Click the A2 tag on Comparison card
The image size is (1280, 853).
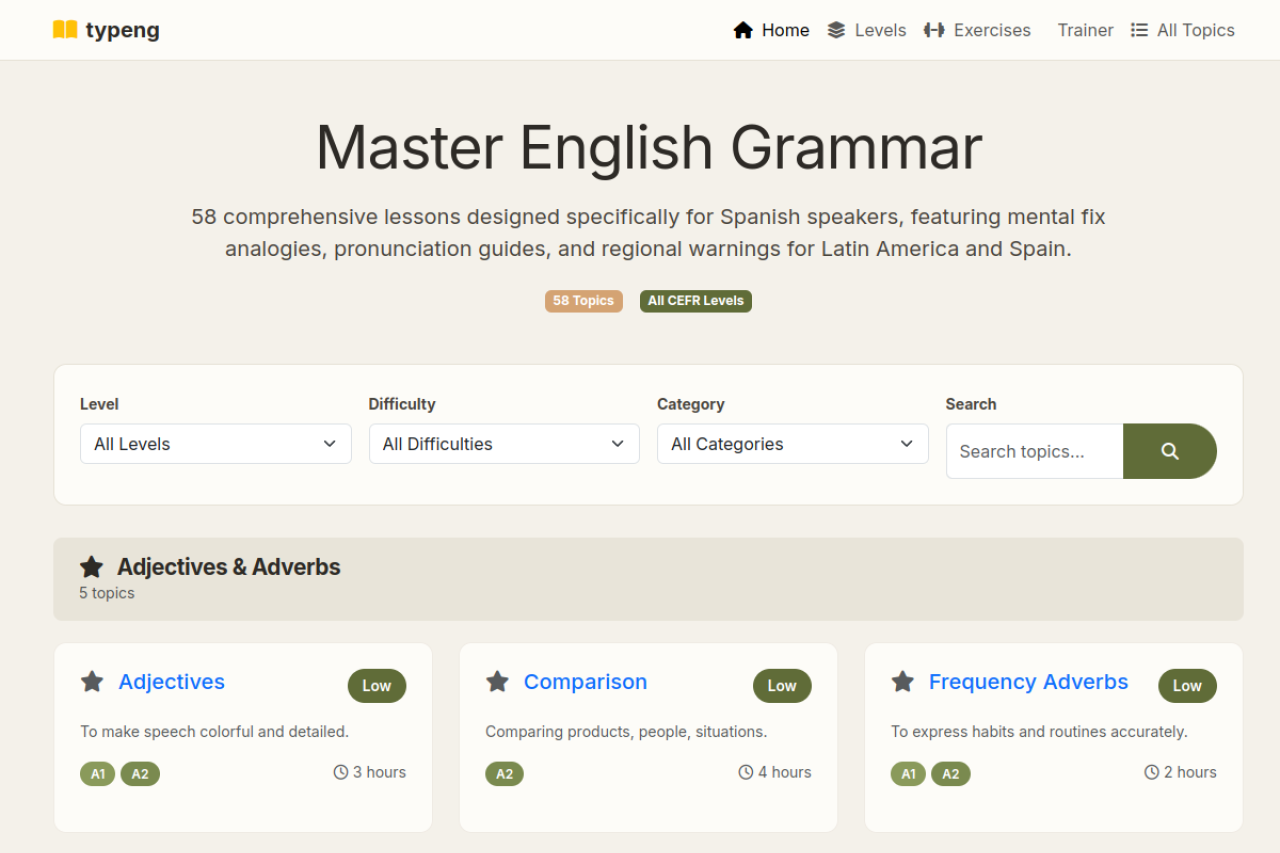coord(505,774)
